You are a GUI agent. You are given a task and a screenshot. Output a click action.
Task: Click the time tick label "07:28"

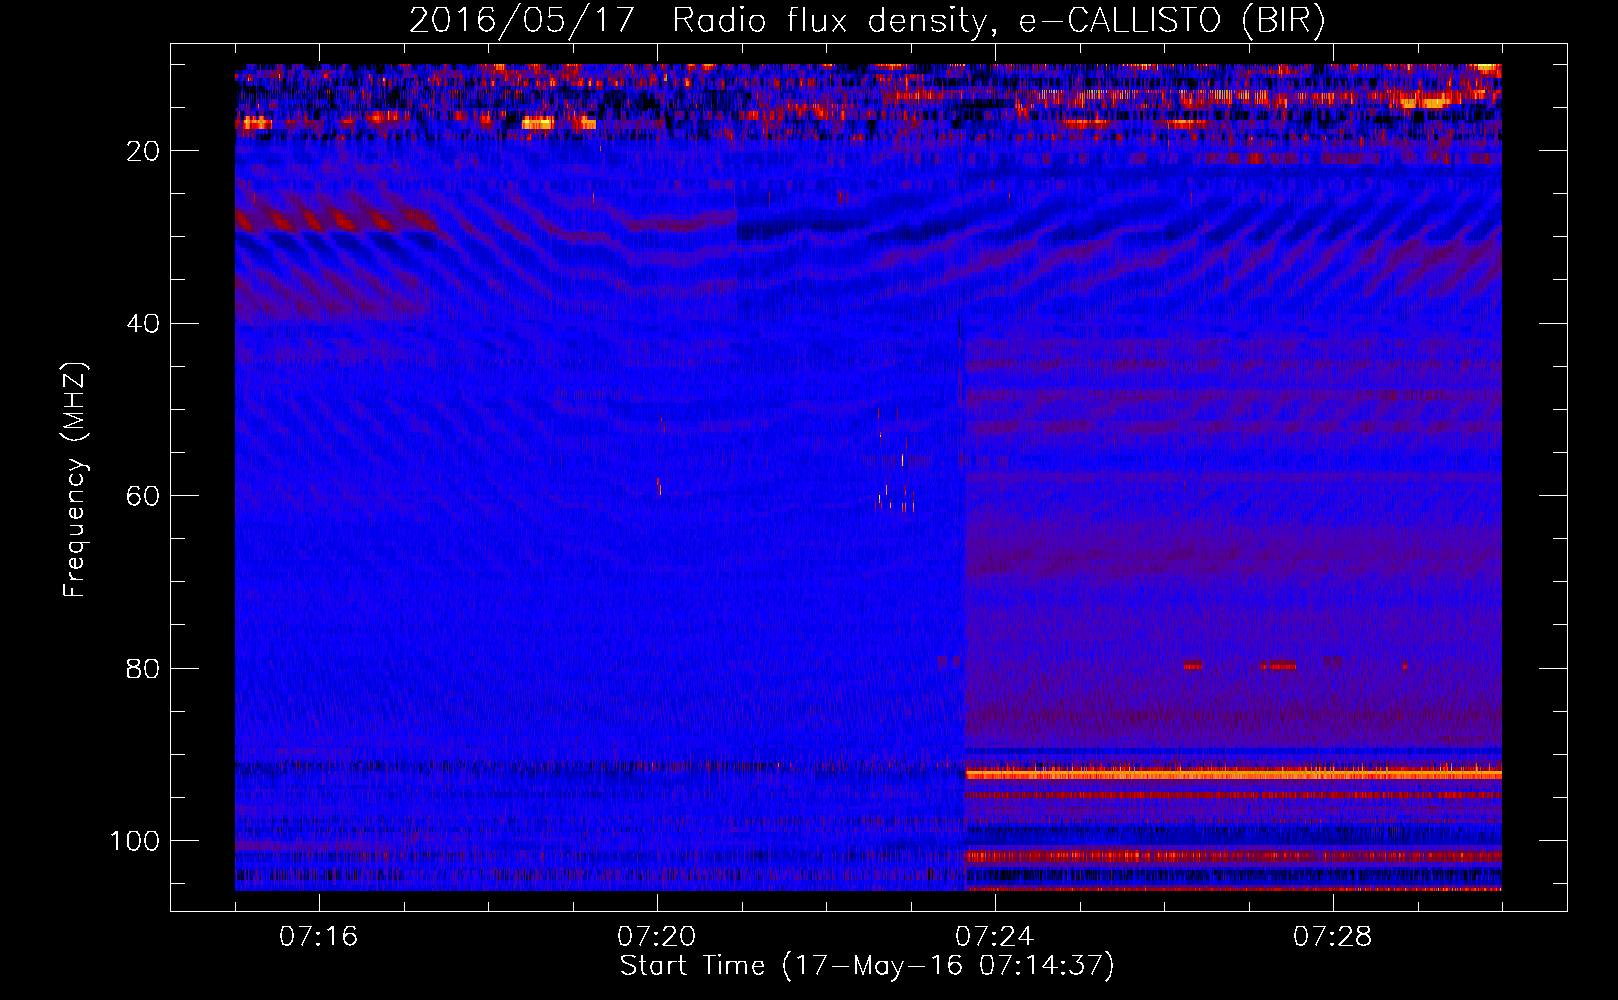pos(1333,936)
